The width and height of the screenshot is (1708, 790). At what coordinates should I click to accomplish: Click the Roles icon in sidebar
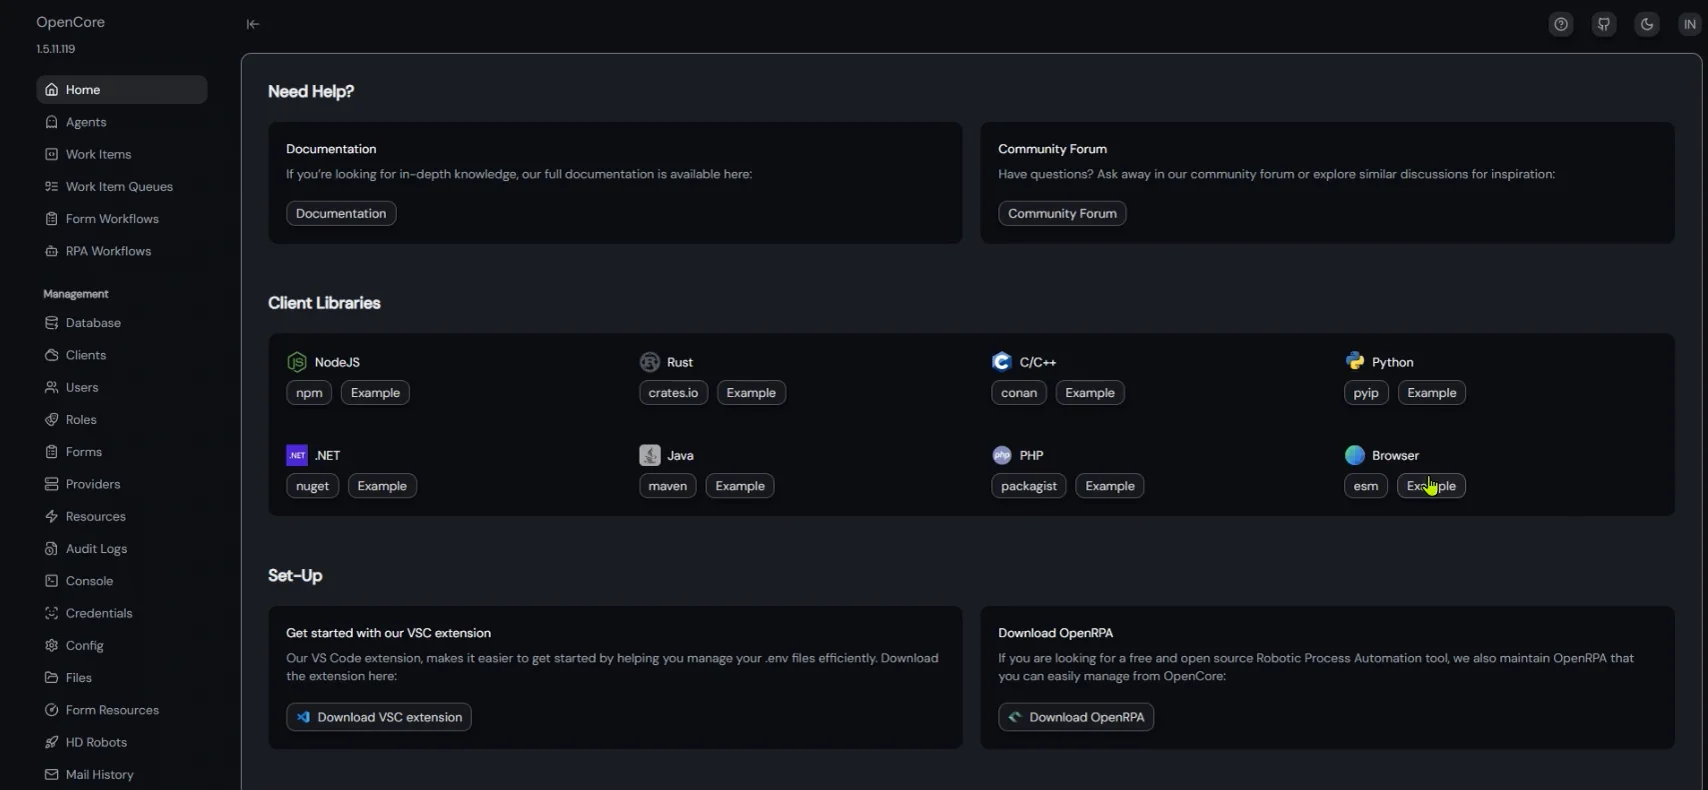[x=52, y=420]
